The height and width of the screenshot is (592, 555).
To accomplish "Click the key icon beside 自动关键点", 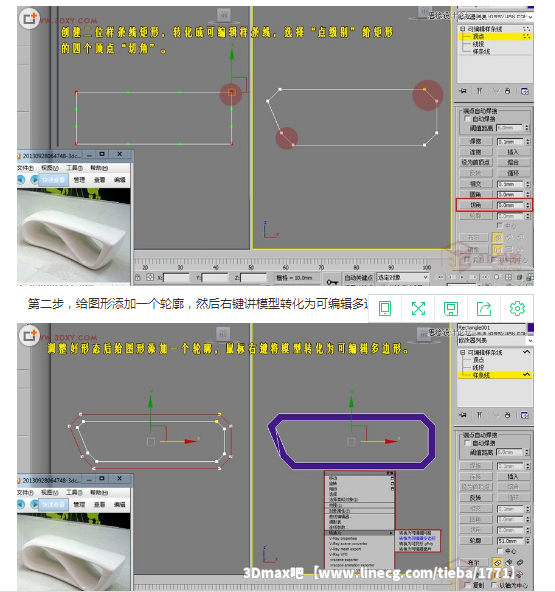I will coord(332,282).
